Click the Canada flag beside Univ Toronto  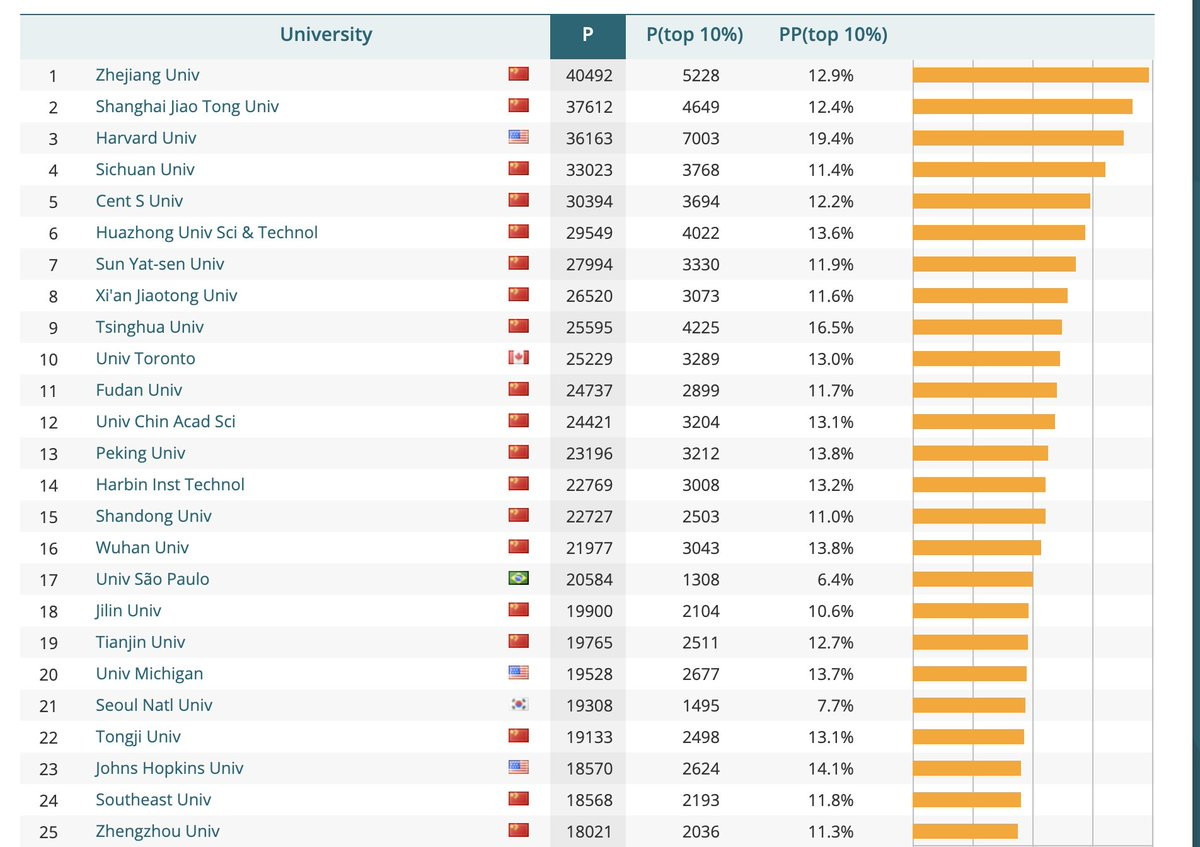518,358
